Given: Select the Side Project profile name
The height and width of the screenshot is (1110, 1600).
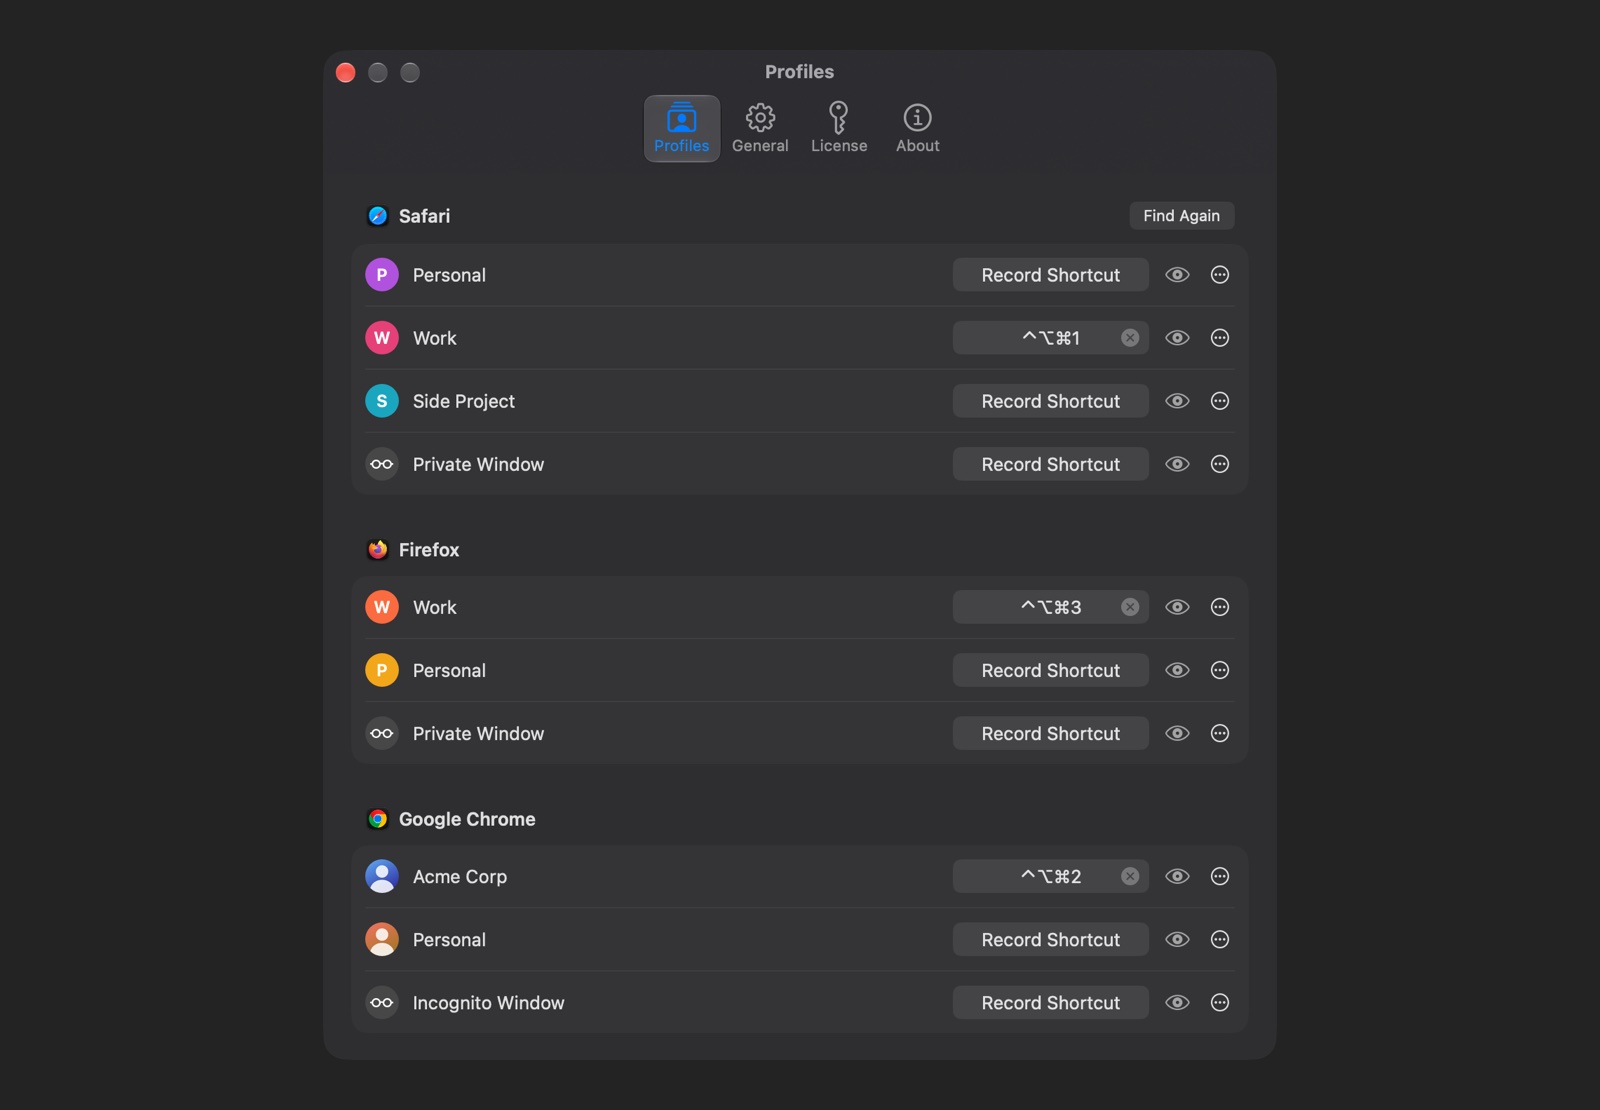Looking at the screenshot, I should pyautogui.click(x=464, y=401).
